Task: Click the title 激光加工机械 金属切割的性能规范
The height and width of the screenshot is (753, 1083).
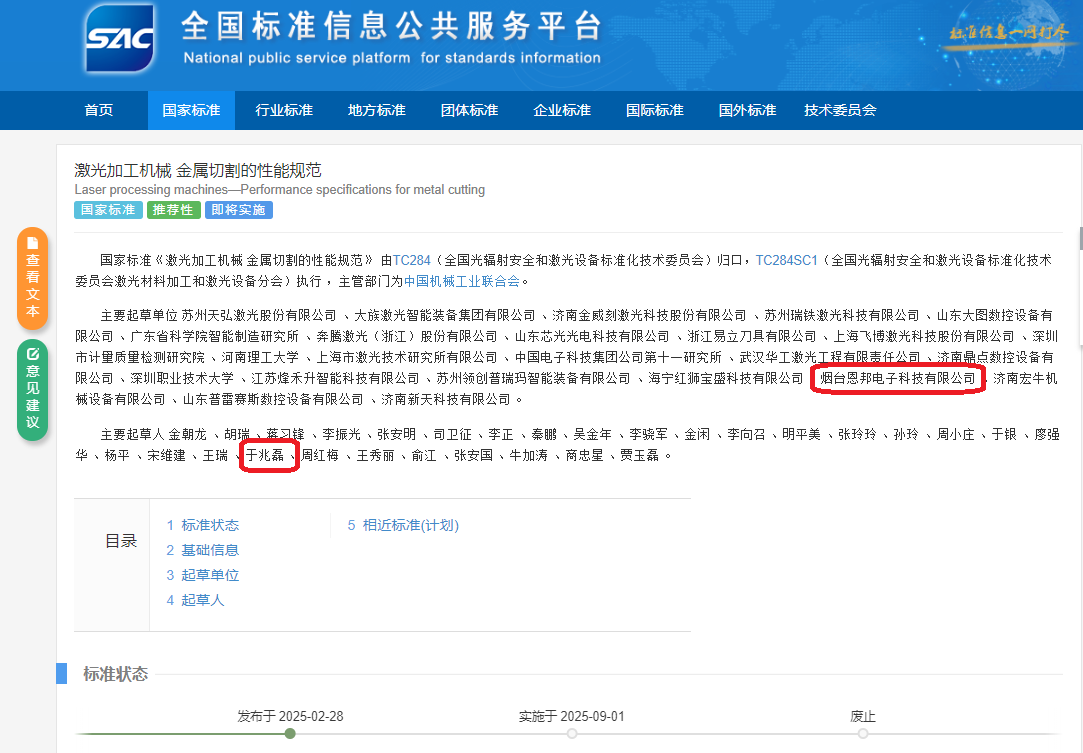Action: 198,170
